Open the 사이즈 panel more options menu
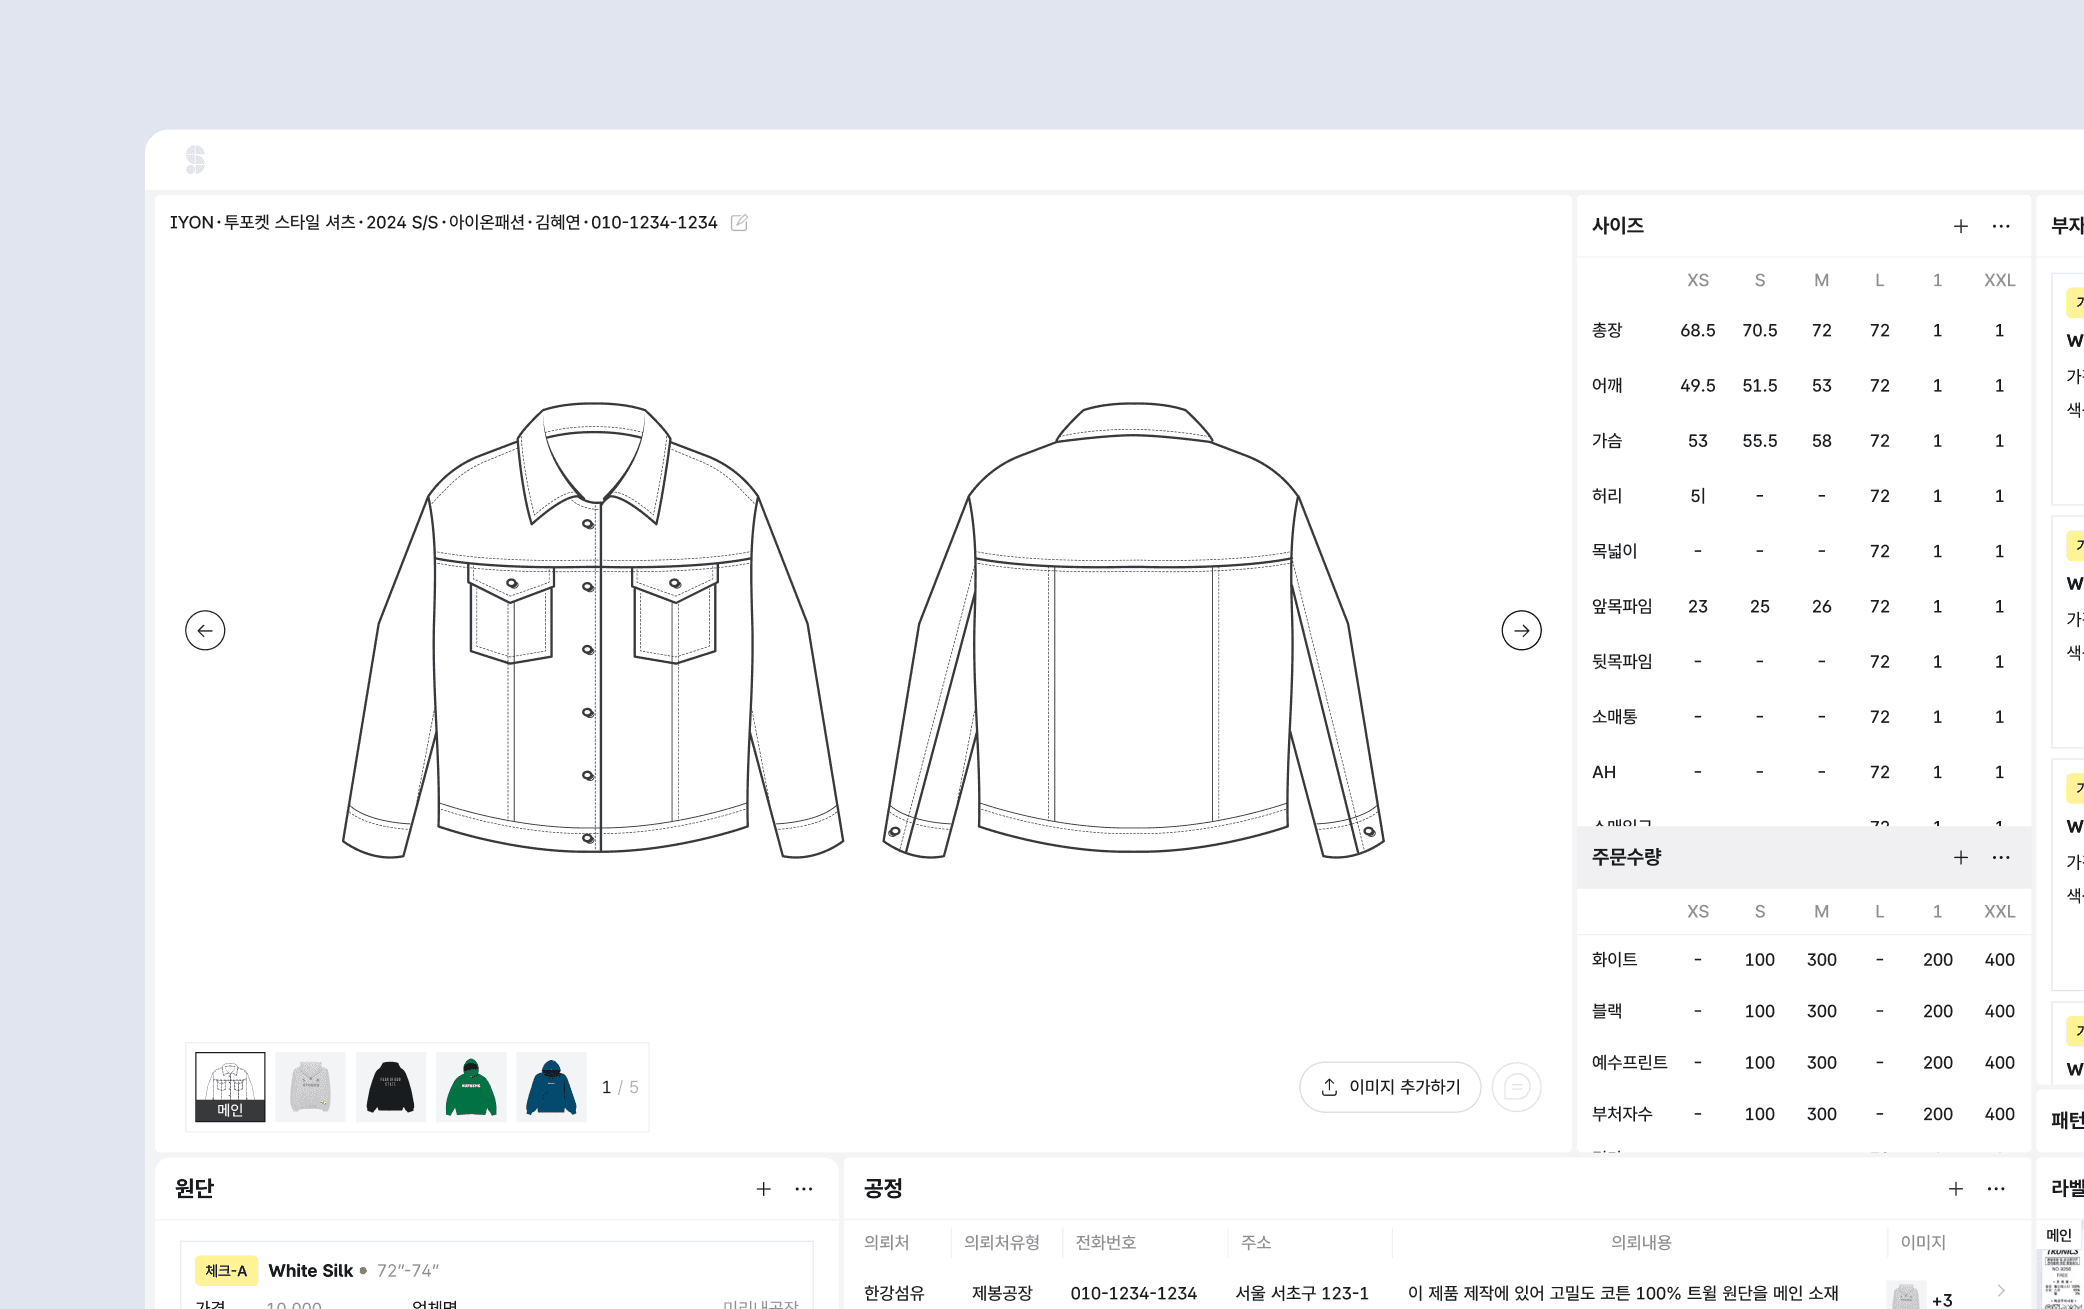This screenshot has width=2084, height=1309. pos(2000,227)
